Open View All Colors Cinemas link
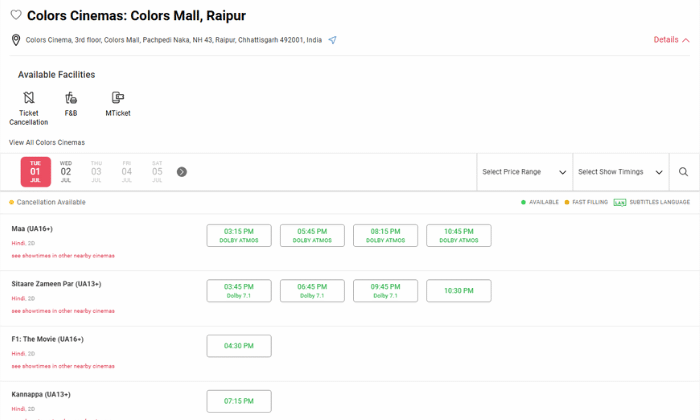The image size is (700, 420). [x=47, y=142]
